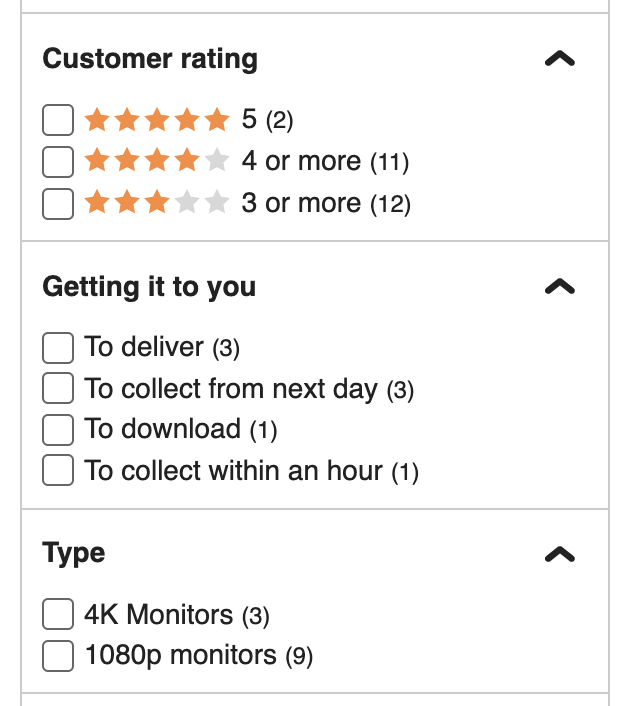
Task: Click the 4K Monitors label text
Action: (x=159, y=614)
